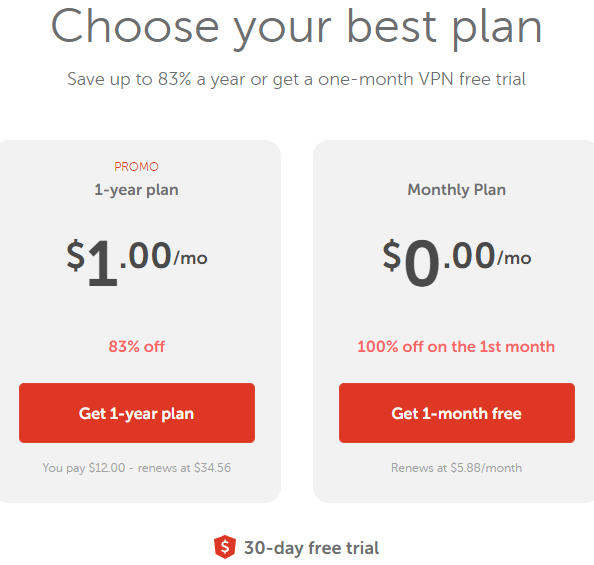Click the Save up to 83% subtitle
The image size is (594, 565).
point(296,79)
